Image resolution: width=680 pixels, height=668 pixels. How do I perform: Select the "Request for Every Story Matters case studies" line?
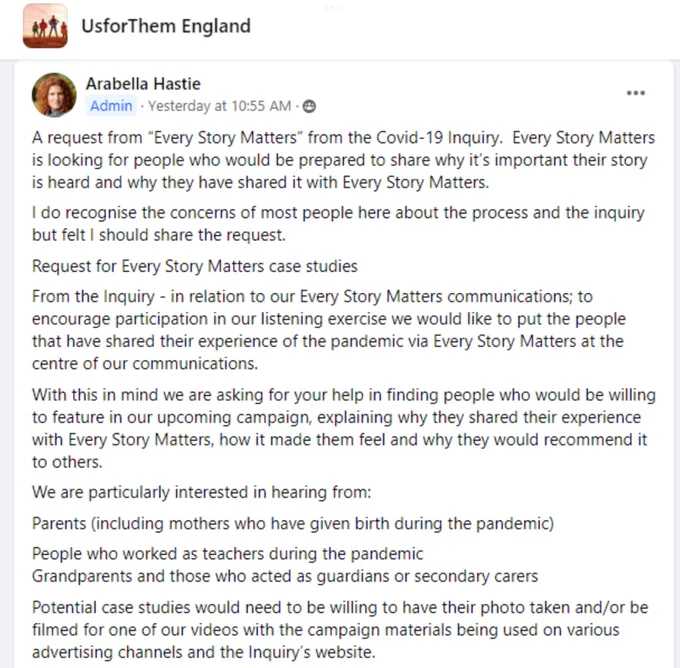[x=195, y=266]
